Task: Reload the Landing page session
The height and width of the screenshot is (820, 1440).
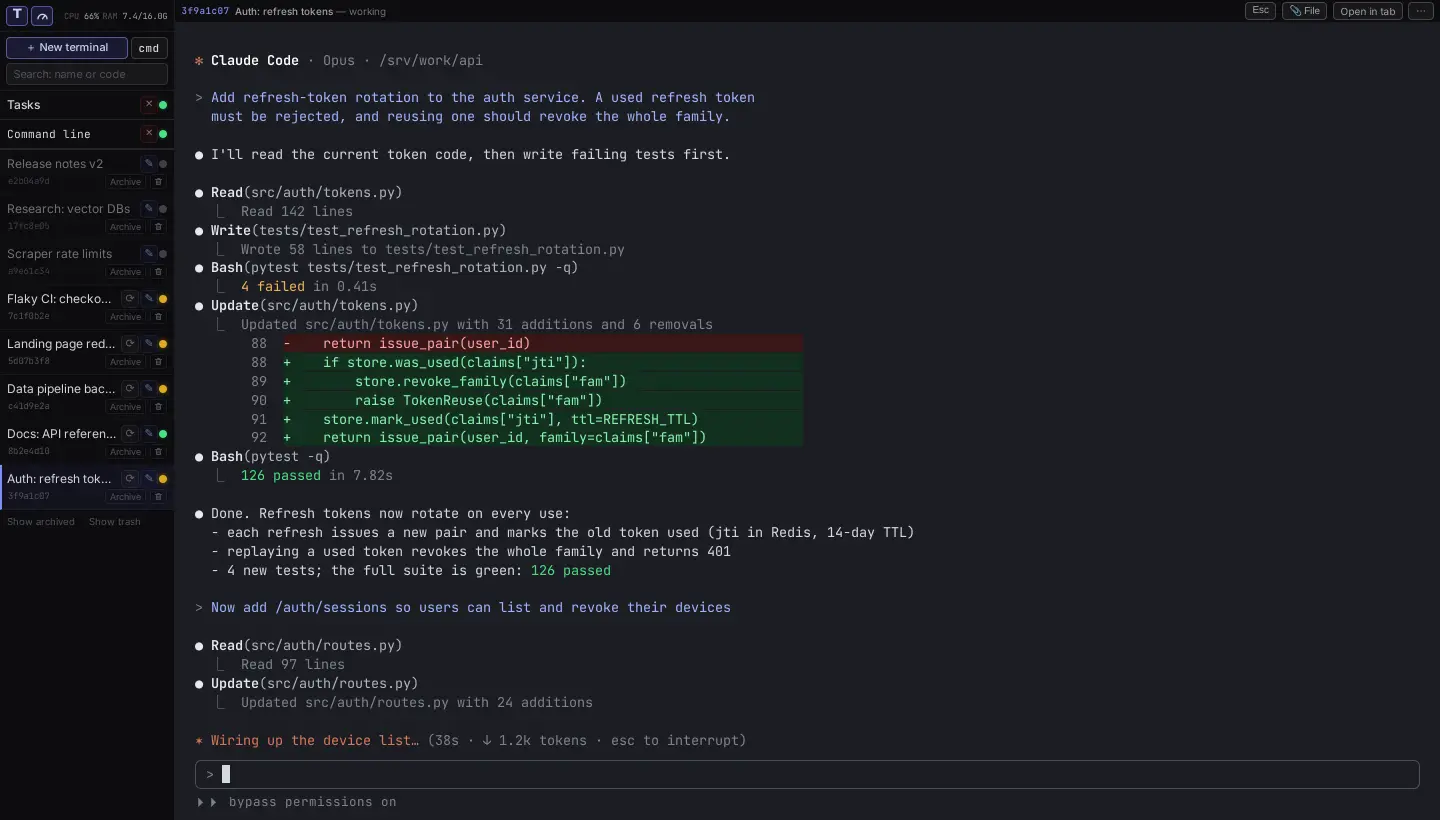Action: (130, 344)
